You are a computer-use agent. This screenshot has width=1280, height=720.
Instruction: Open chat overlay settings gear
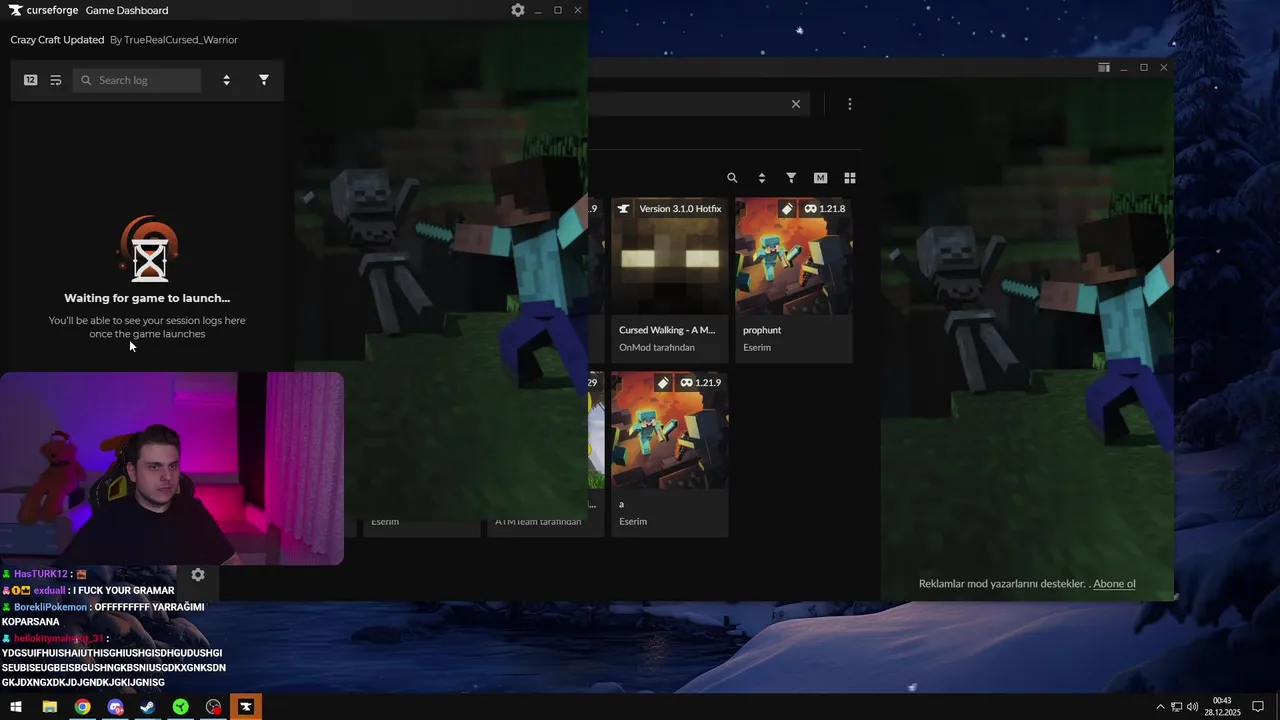click(198, 575)
